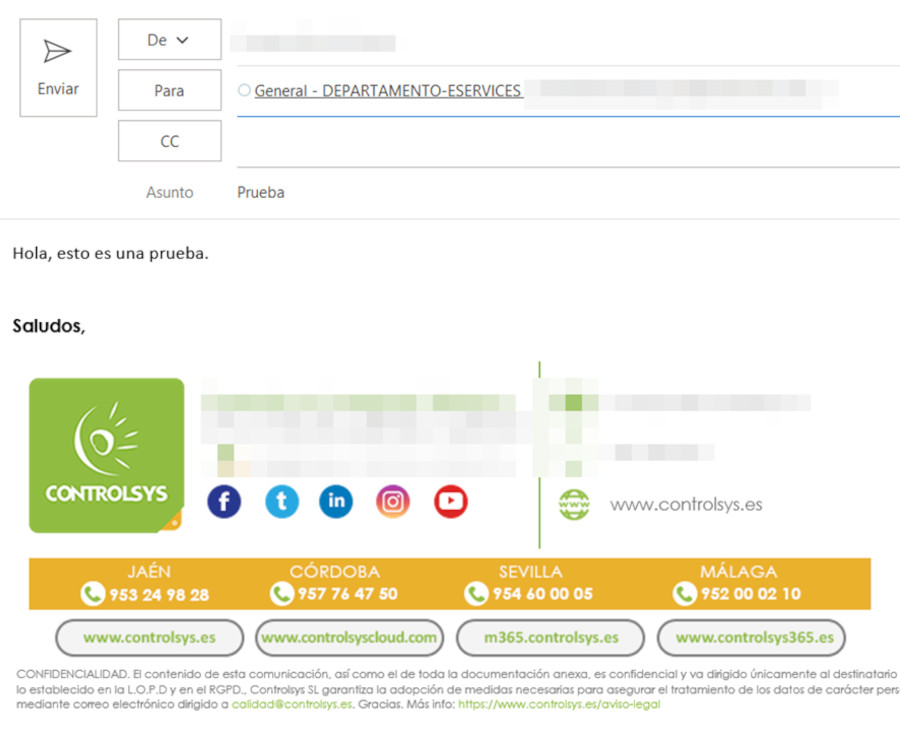This screenshot has width=900, height=733.
Task: Click the Jaén number 953 24 98 28
Action: [159, 595]
